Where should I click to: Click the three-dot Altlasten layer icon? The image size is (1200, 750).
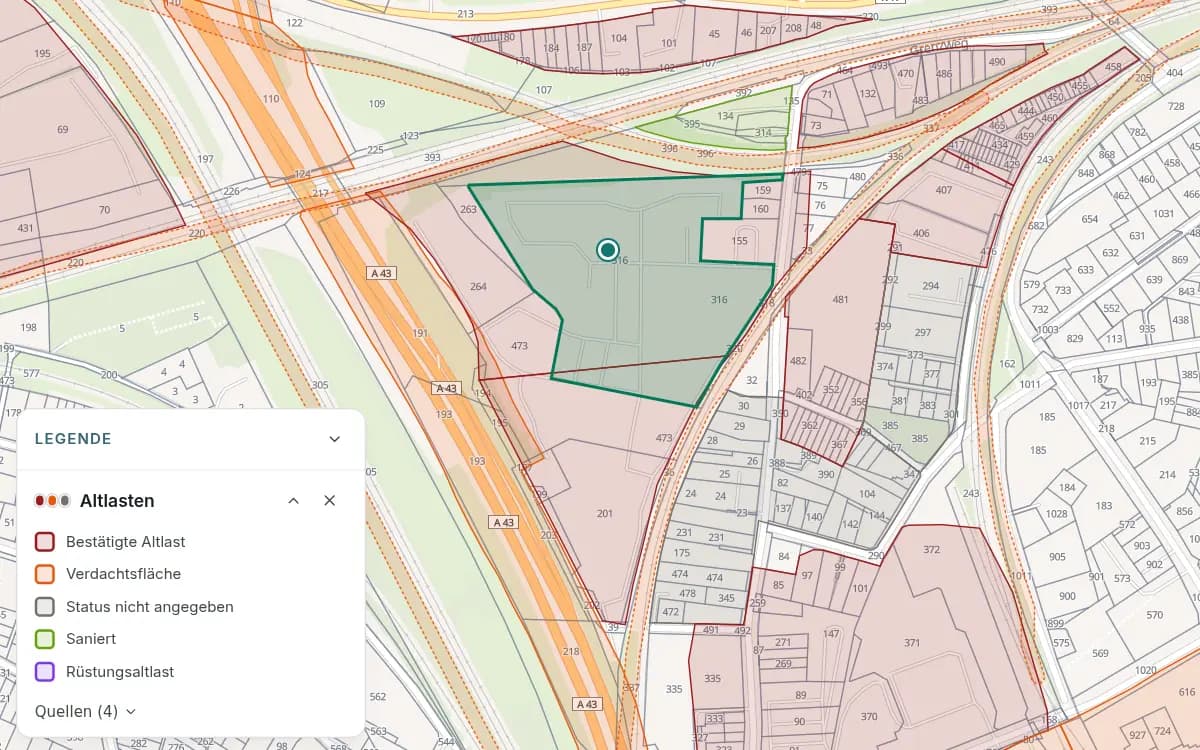52,500
